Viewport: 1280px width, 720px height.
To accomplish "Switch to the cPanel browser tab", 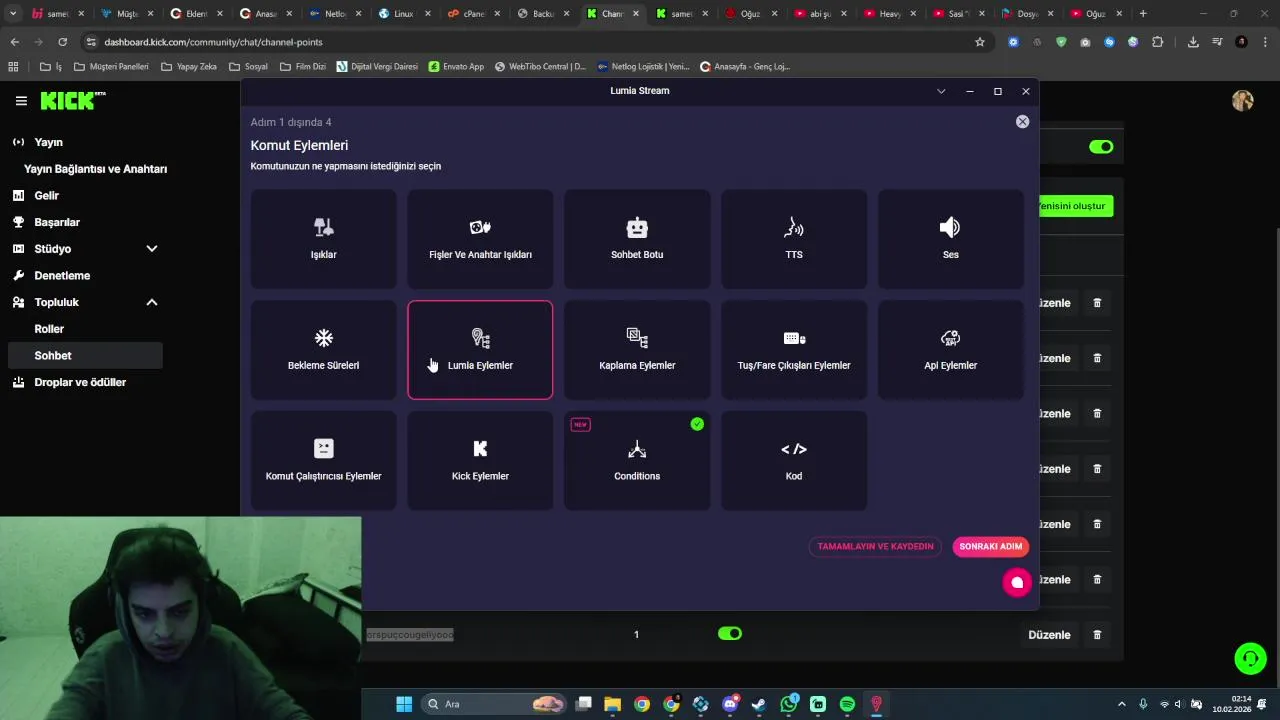I will (473, 14).
